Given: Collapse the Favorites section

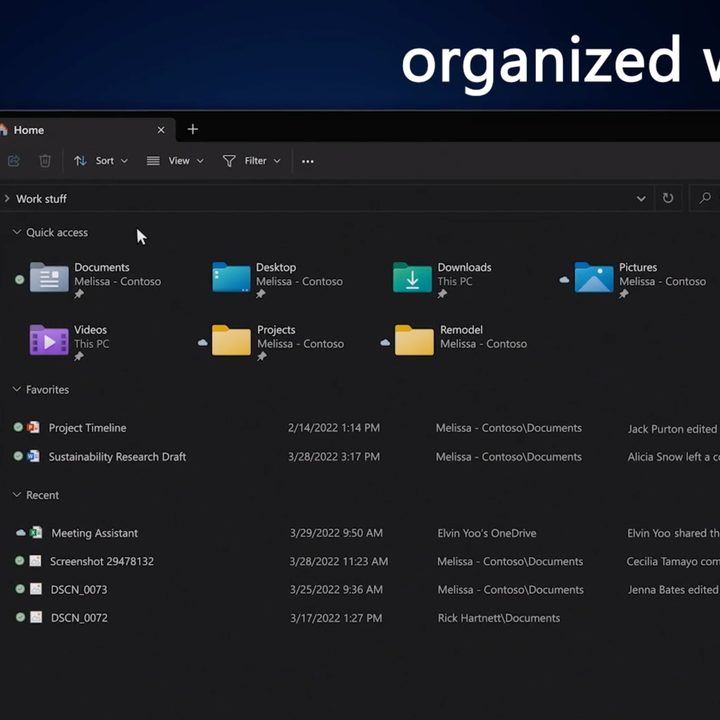Looking at the screenshot, I should [x=17, y=389].
